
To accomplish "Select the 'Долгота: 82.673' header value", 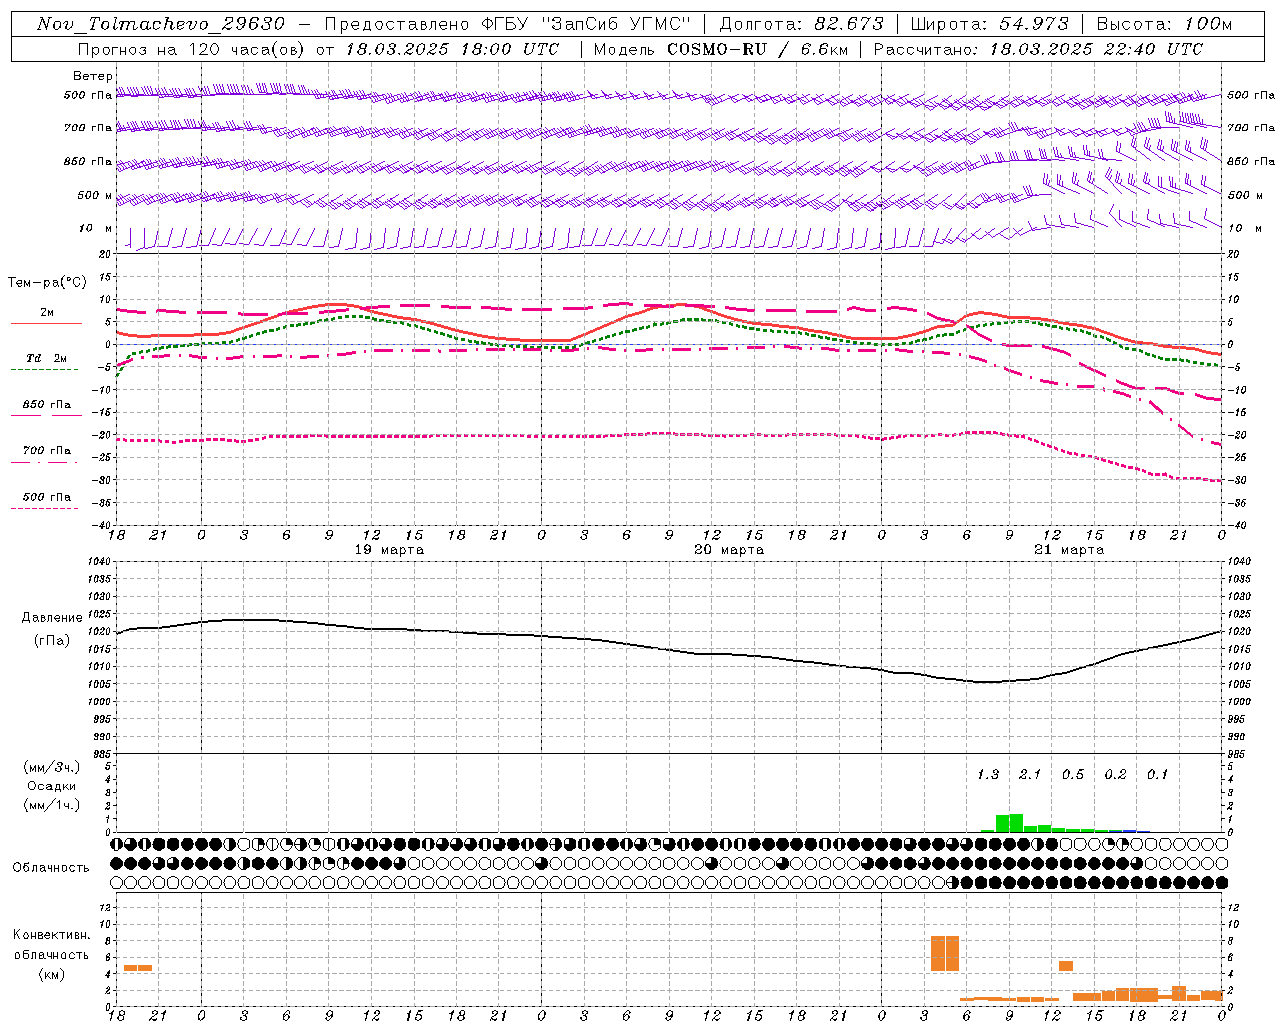I will [x=802, y=24].
